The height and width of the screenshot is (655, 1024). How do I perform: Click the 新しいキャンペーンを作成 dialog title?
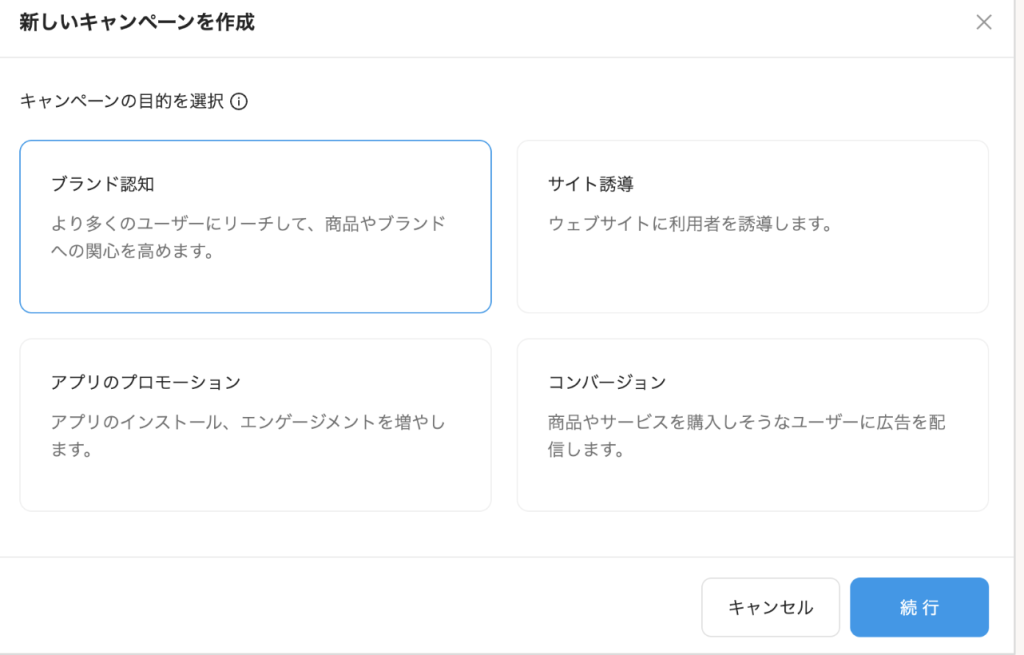tap(137, 22)
